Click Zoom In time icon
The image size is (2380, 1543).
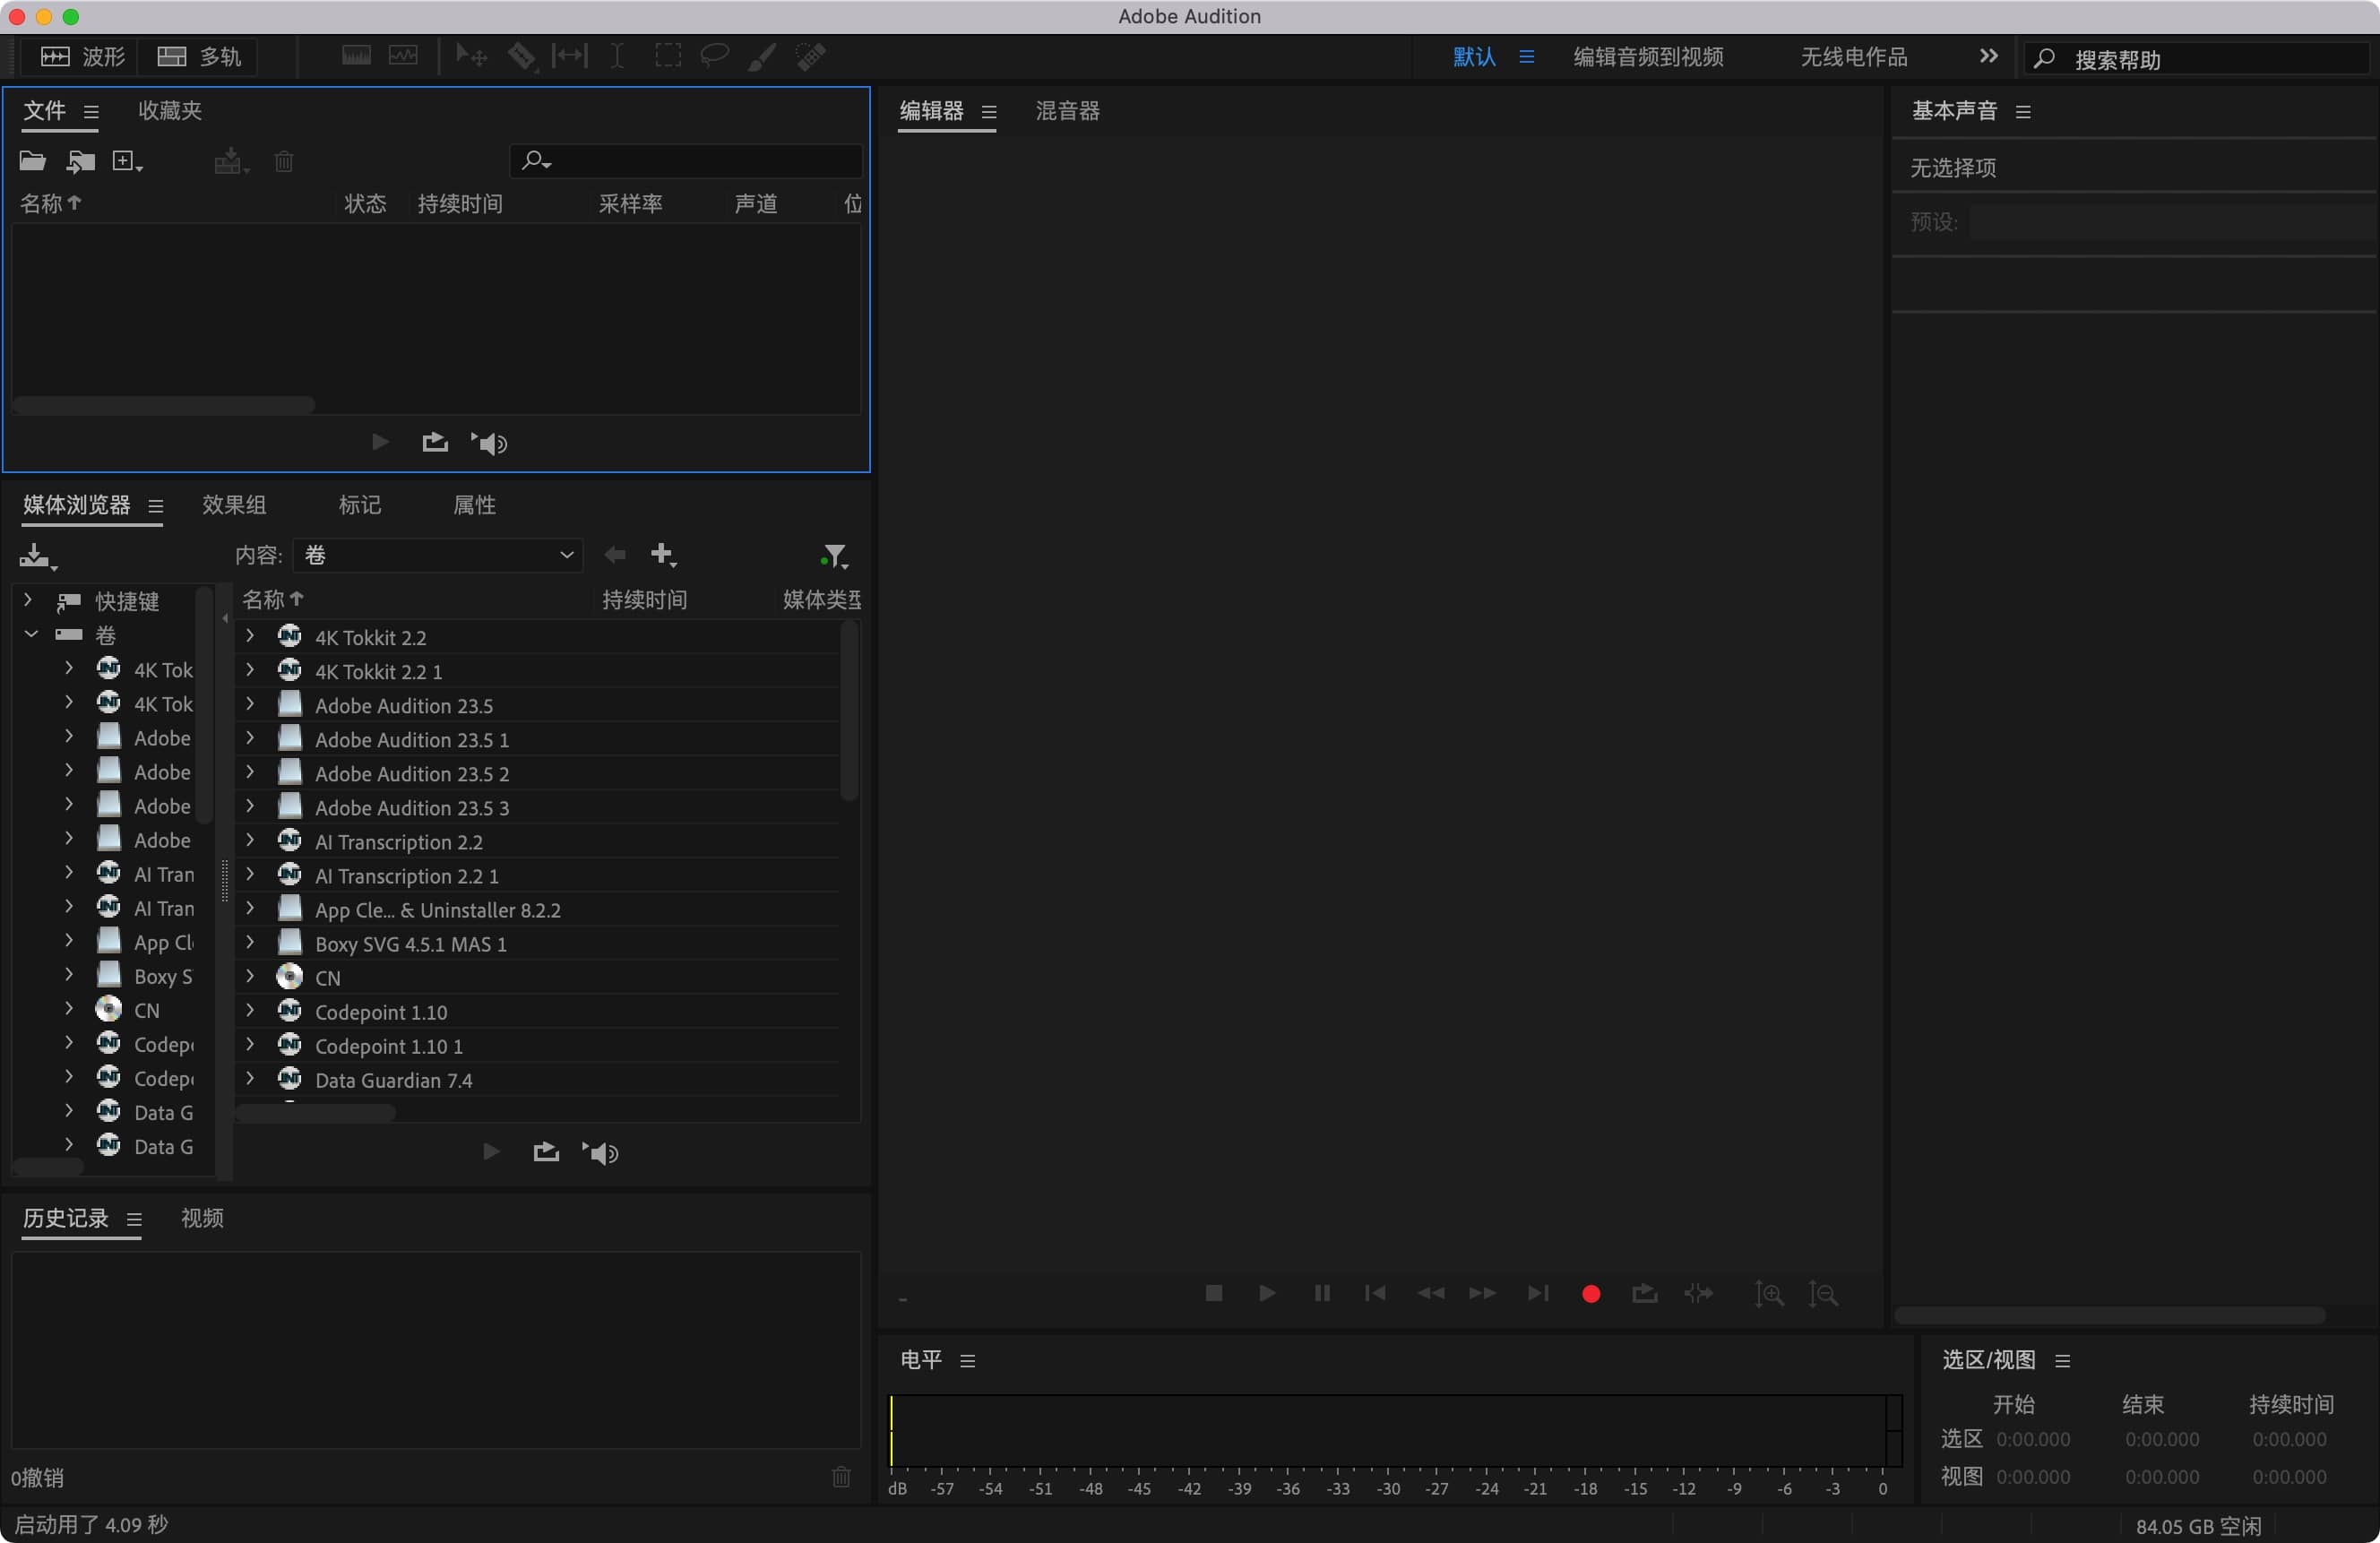tap(1769, 1294)
